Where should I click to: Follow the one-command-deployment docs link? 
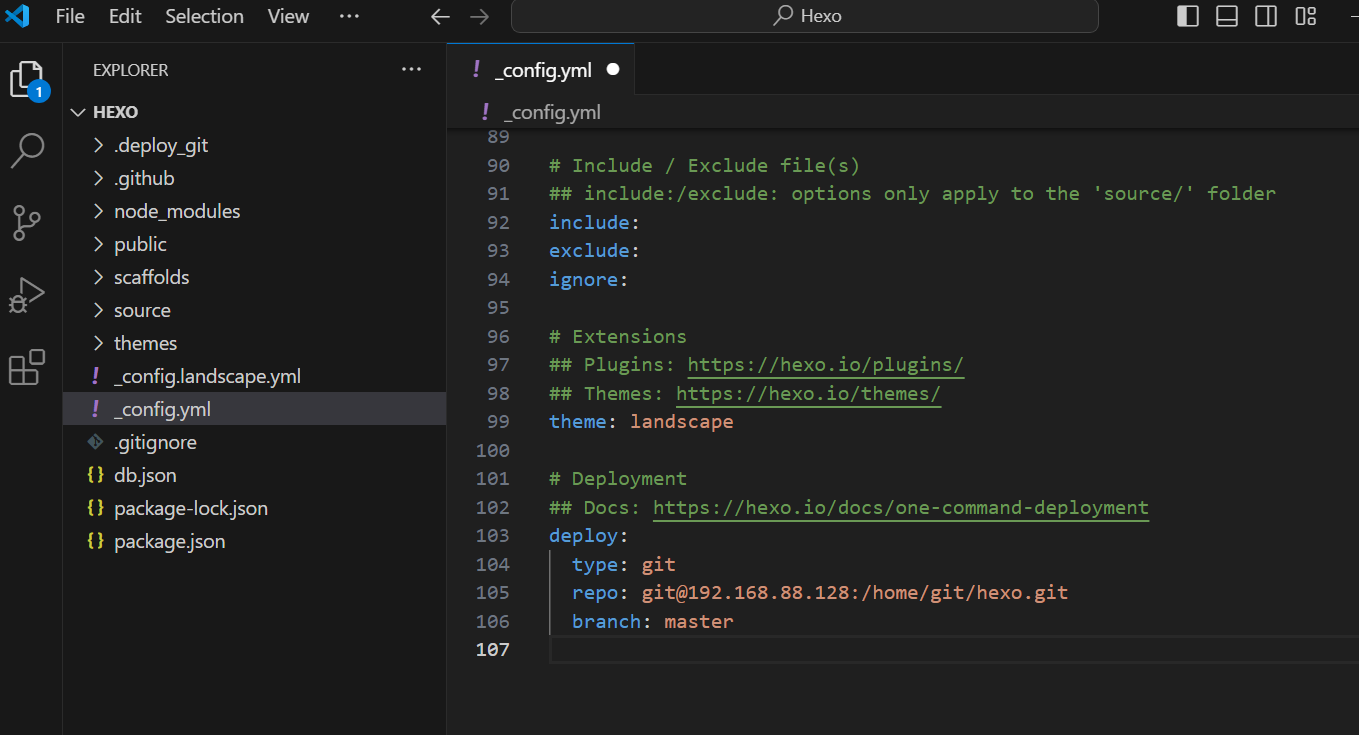click(900, 508)
